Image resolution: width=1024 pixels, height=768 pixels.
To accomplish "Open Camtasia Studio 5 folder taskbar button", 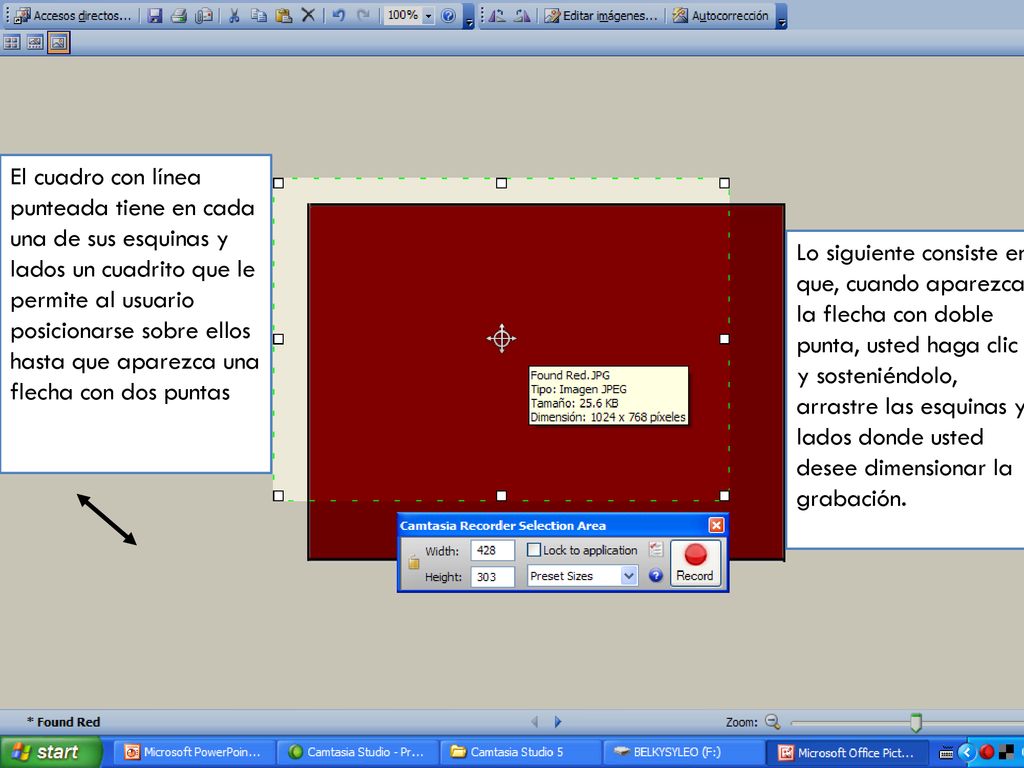I will coord(520,752).
